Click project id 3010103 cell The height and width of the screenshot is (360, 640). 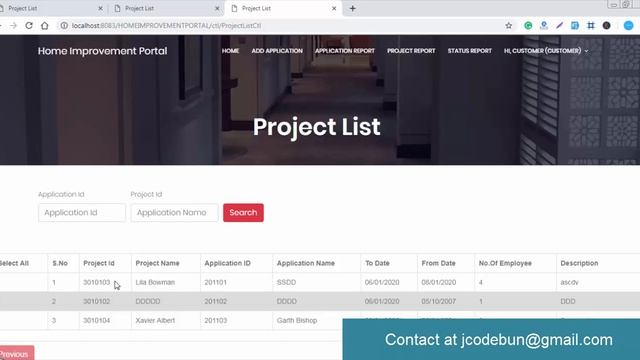[97, 282]
